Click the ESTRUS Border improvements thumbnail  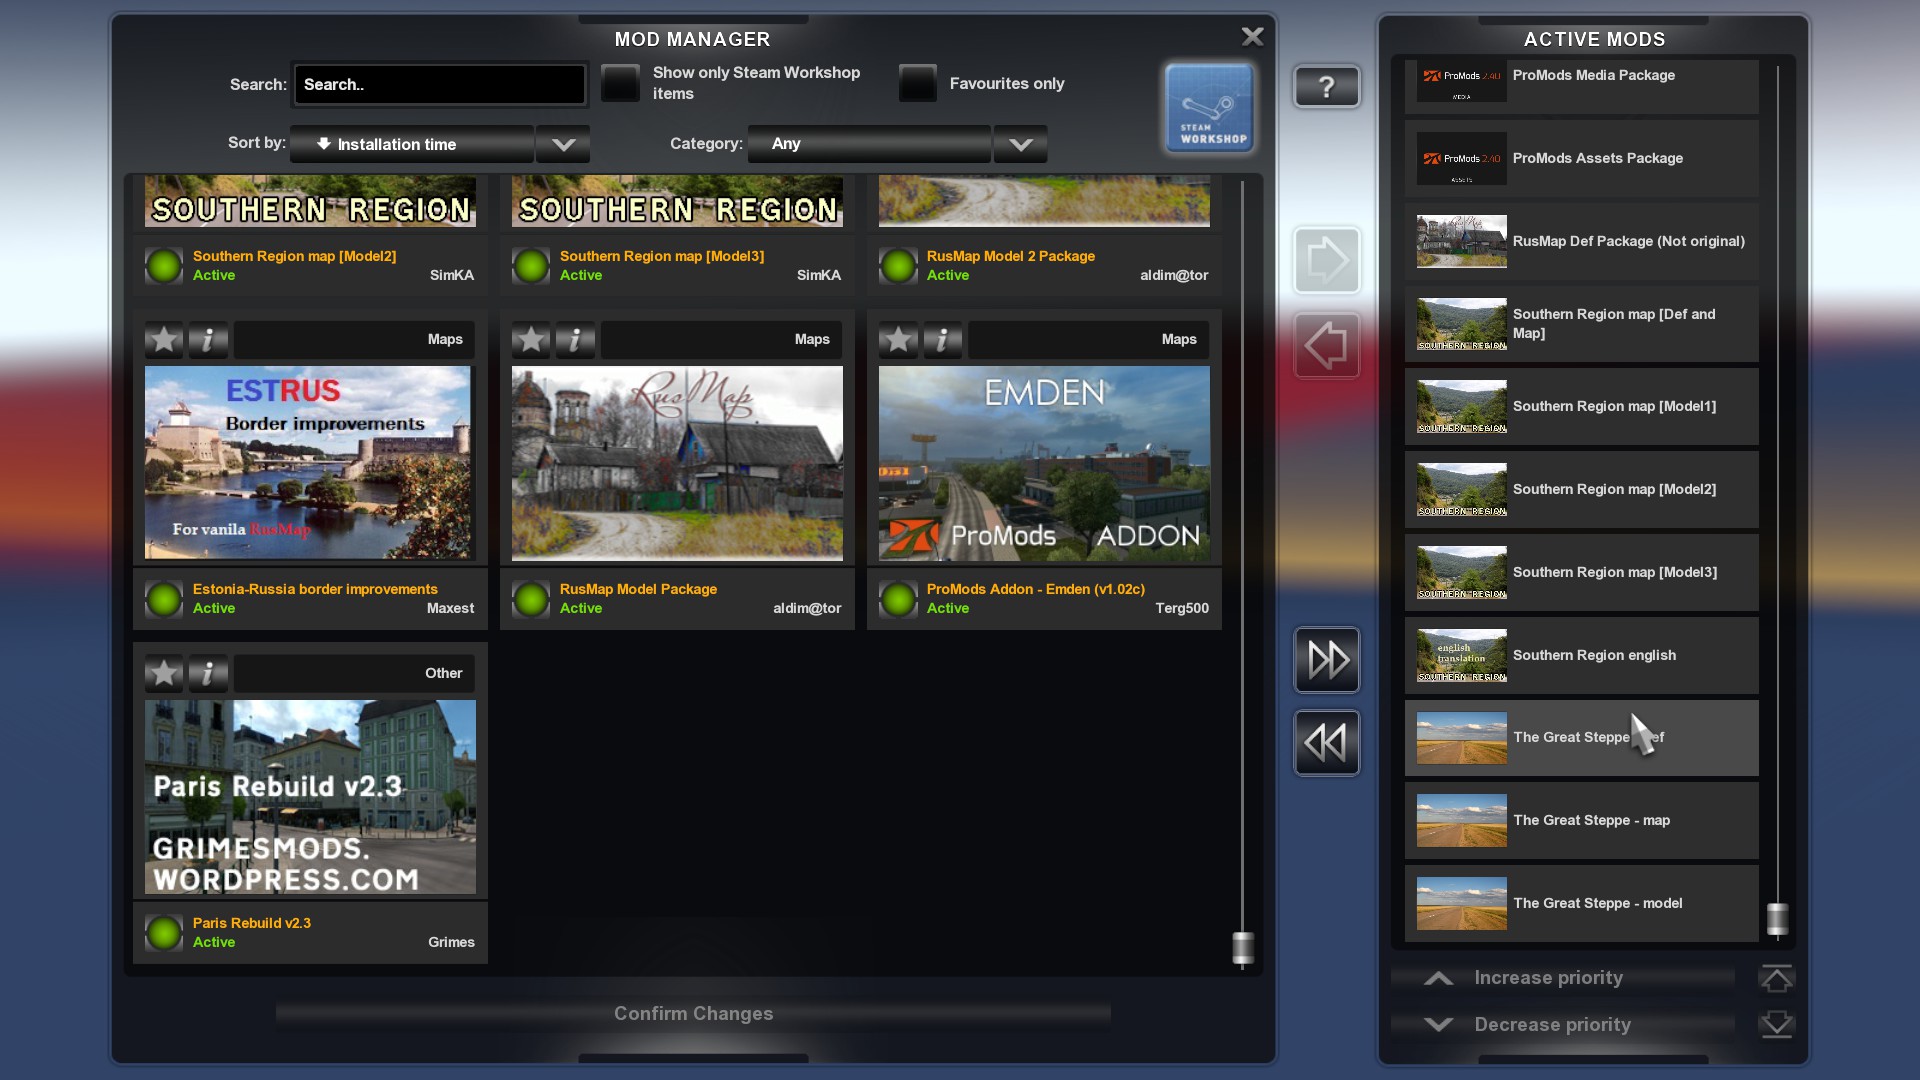(x=308, y=463)
